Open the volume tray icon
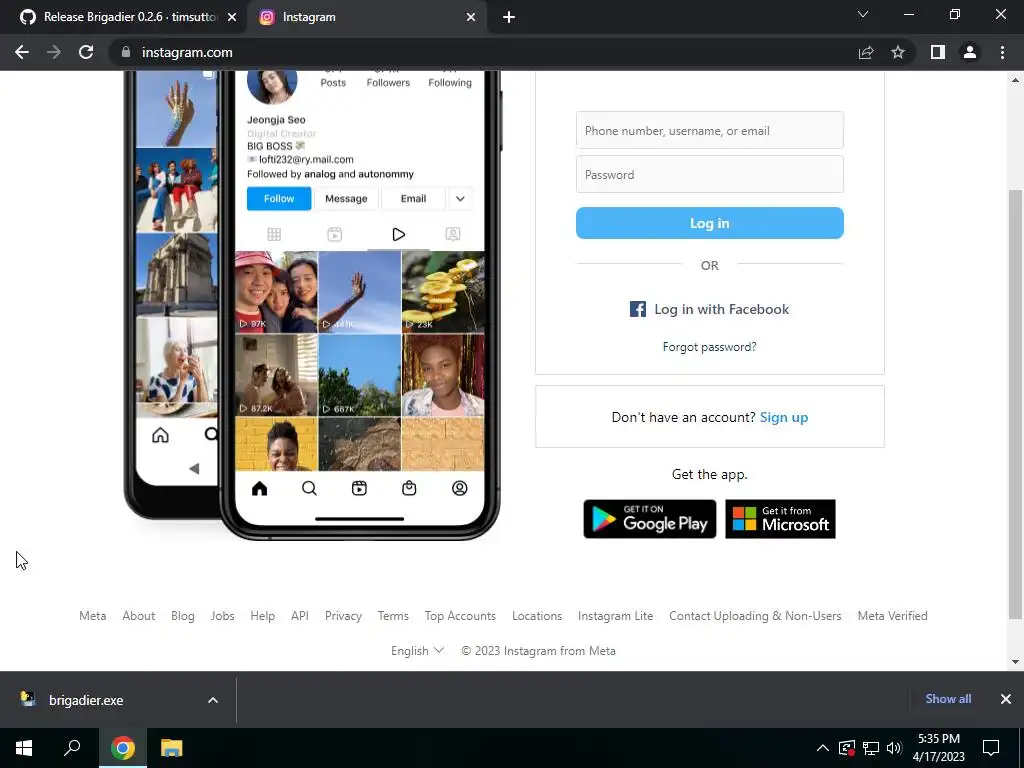The width and height of the screenshot is (1024, 768). tap(894, 748)
